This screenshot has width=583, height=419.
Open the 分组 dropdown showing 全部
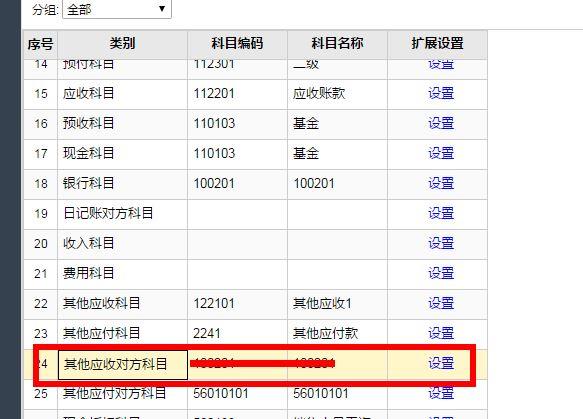coord(117,9)
